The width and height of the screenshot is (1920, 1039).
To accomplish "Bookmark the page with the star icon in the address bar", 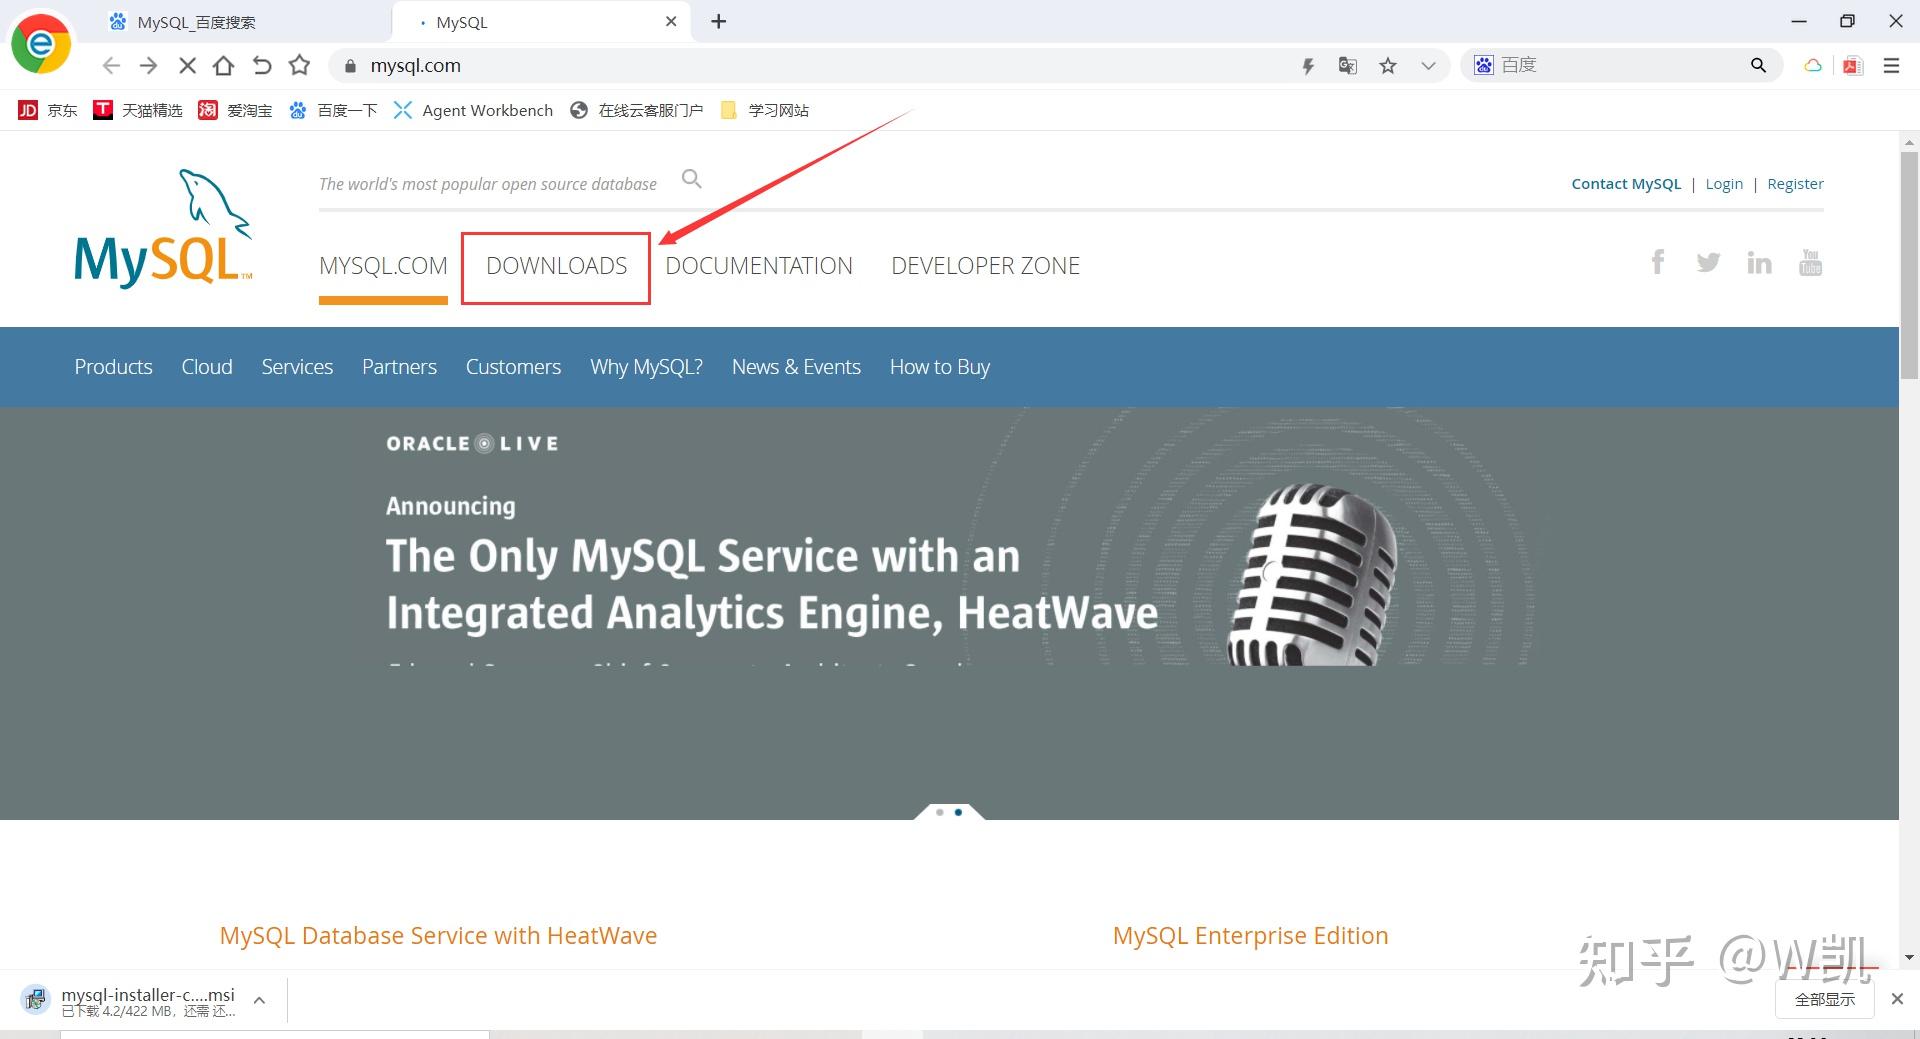I will tap(1388, 66).
